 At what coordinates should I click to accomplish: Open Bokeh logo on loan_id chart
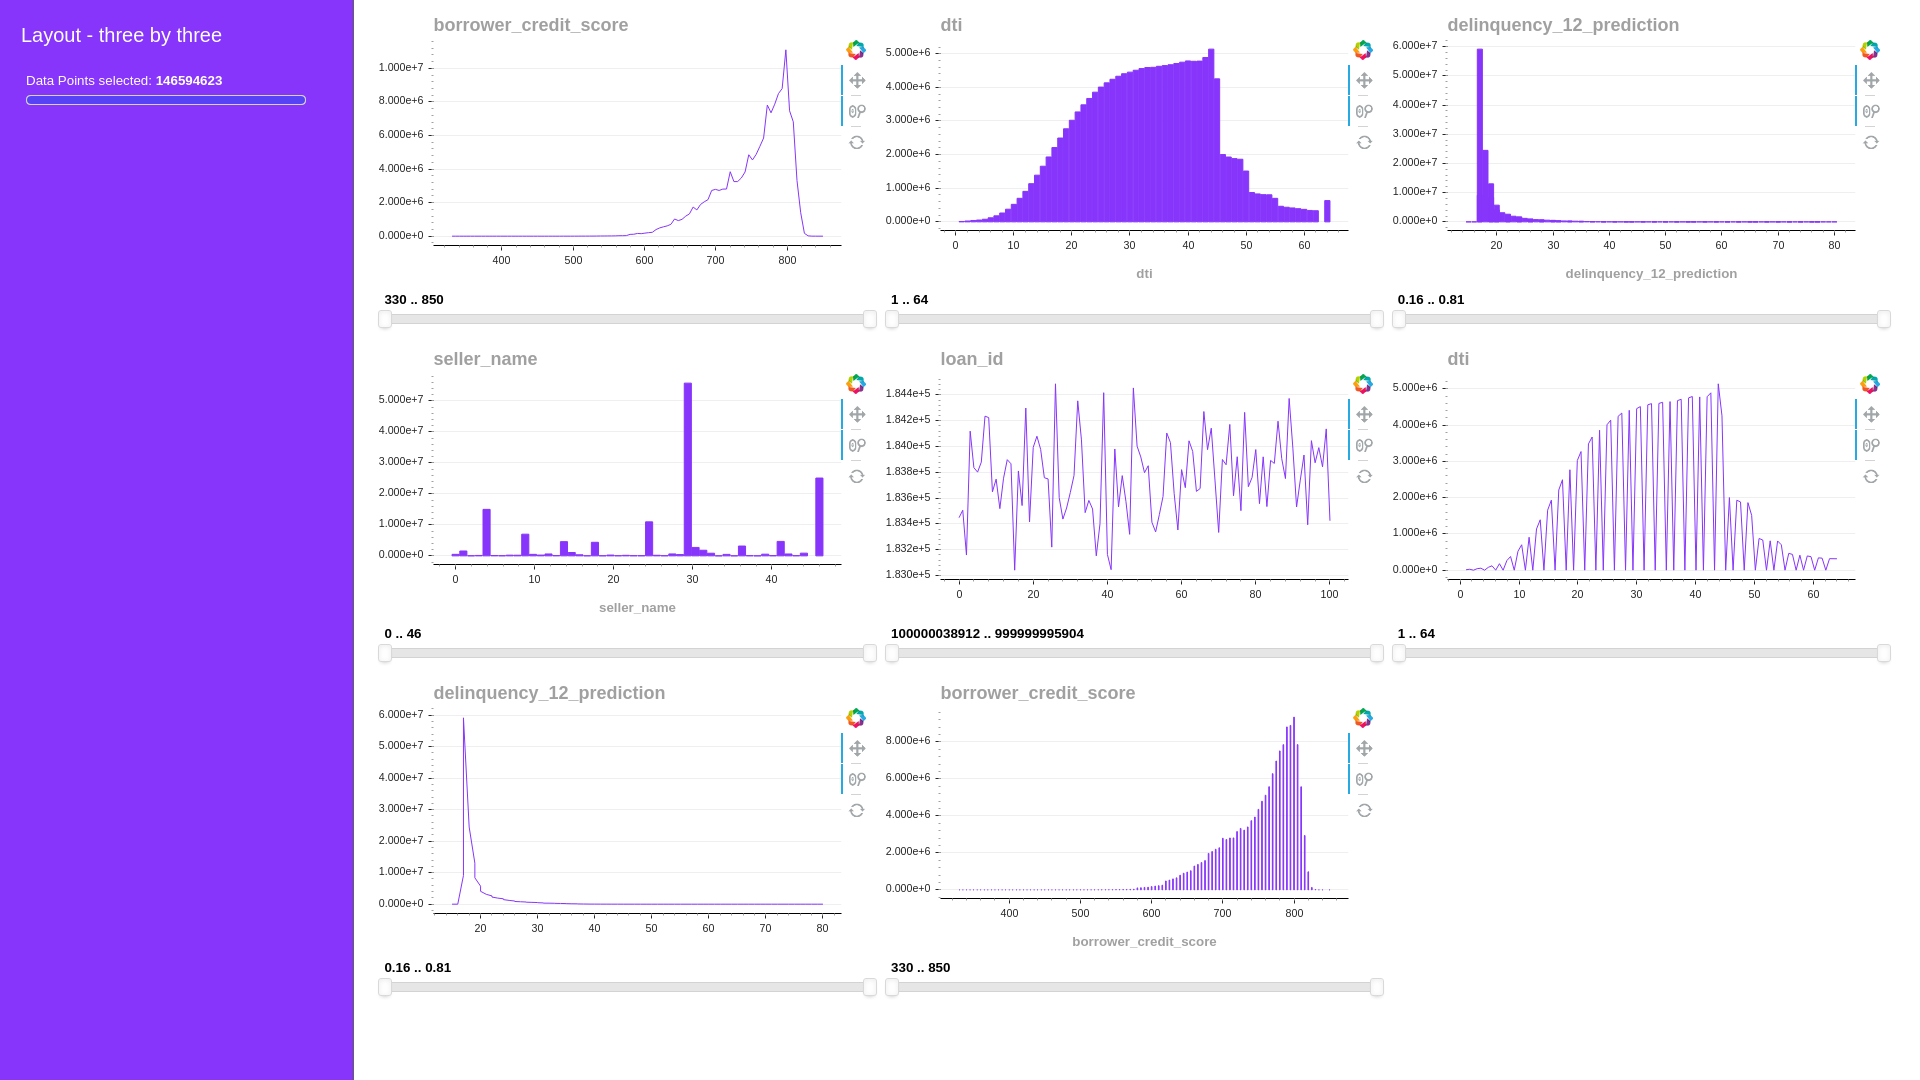coord(1363,384)
